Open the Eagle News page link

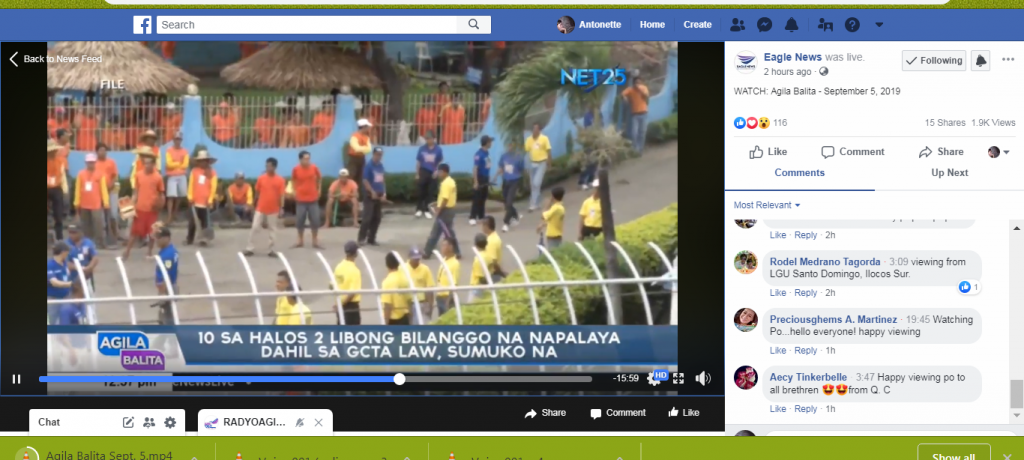(792, 58)
